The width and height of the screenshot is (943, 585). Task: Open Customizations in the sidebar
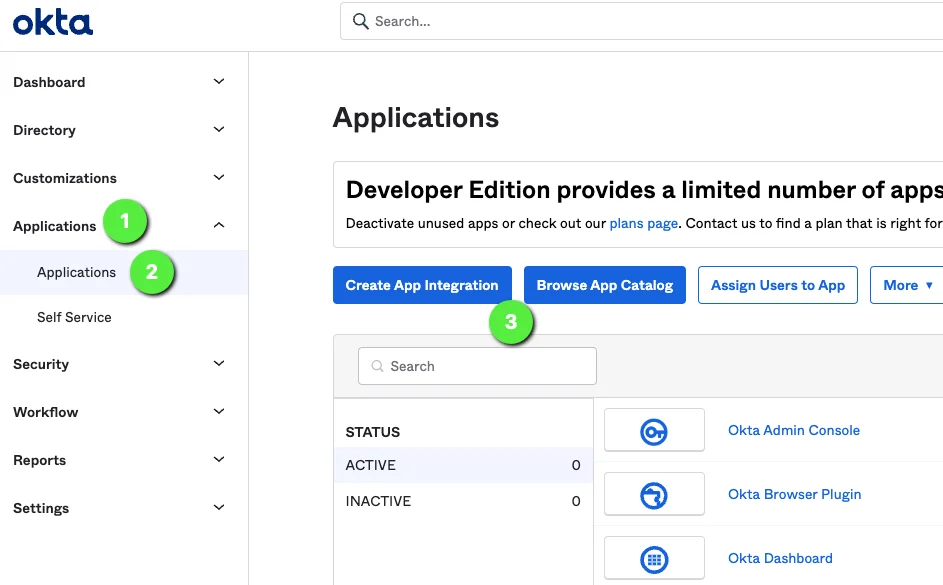pos(65,178)
